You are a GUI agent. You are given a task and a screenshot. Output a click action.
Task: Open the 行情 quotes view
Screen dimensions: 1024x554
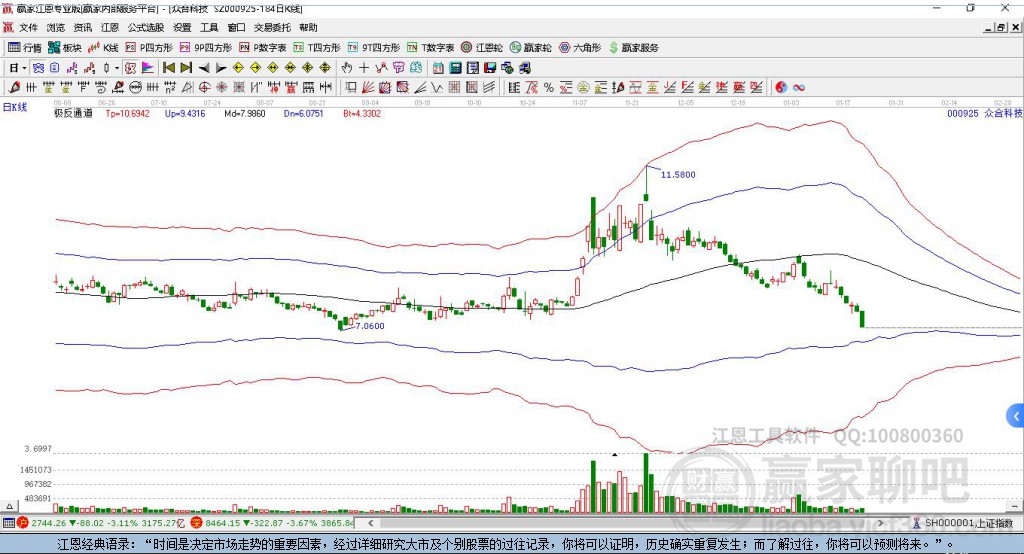(25, 48)
